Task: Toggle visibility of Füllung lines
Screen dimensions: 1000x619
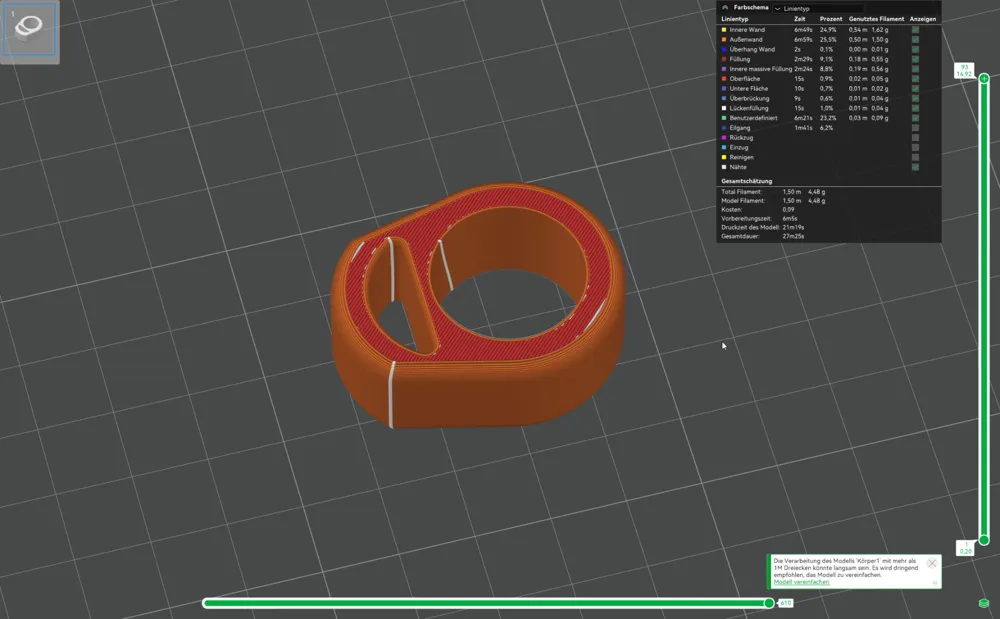Action: (x=915, y=59)
